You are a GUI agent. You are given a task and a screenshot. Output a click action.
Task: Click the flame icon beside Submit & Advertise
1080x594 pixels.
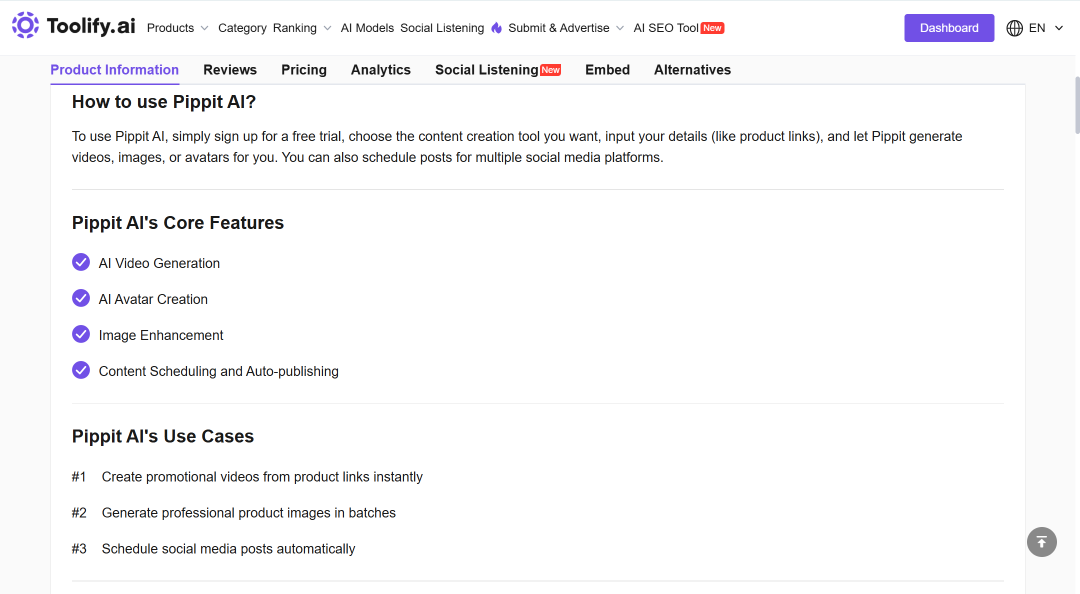pyautogui.click(x=497, y=28)
